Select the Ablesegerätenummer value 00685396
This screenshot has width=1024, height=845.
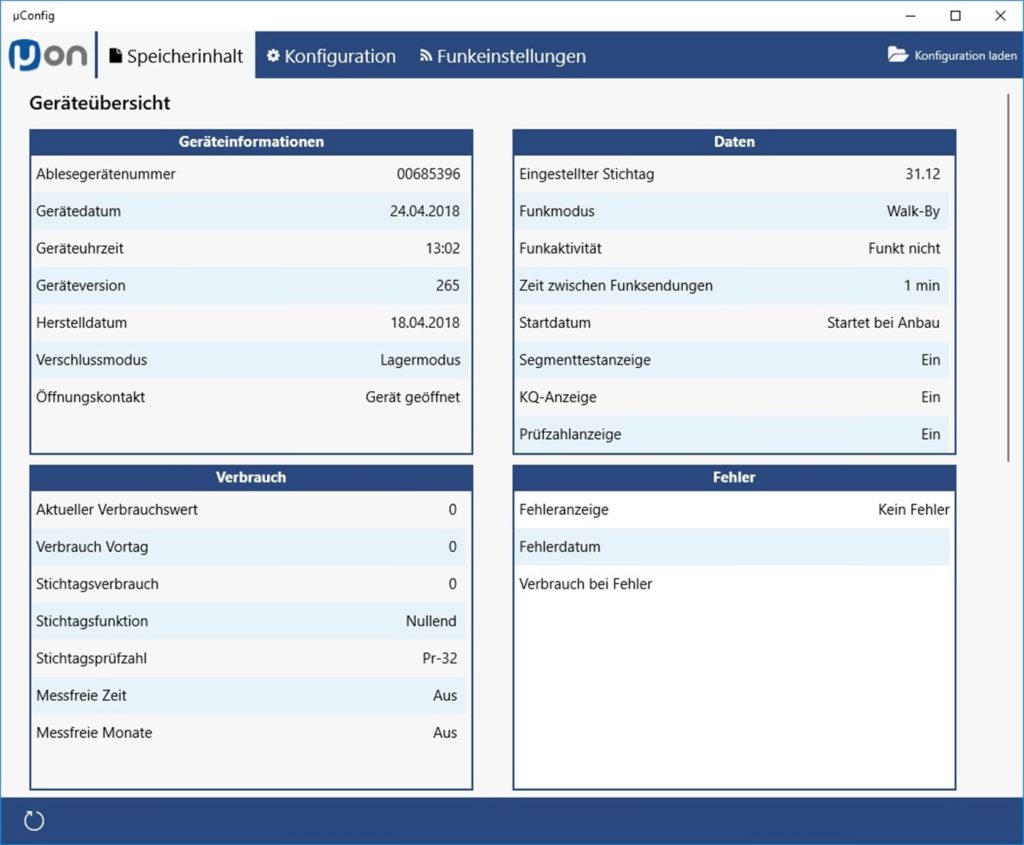pyautogui.click(x=428, y=174)
